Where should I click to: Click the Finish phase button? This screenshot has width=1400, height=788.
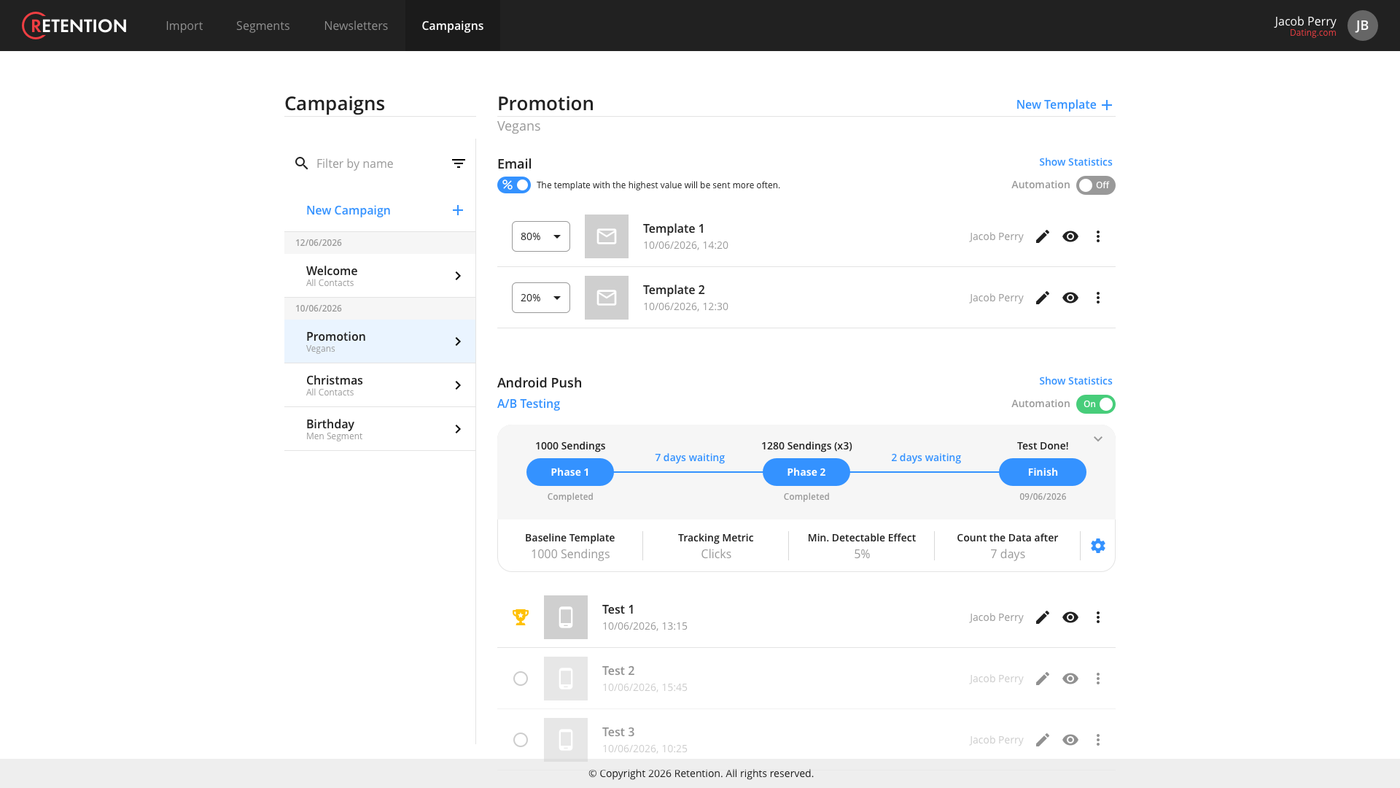point(1042,472)
